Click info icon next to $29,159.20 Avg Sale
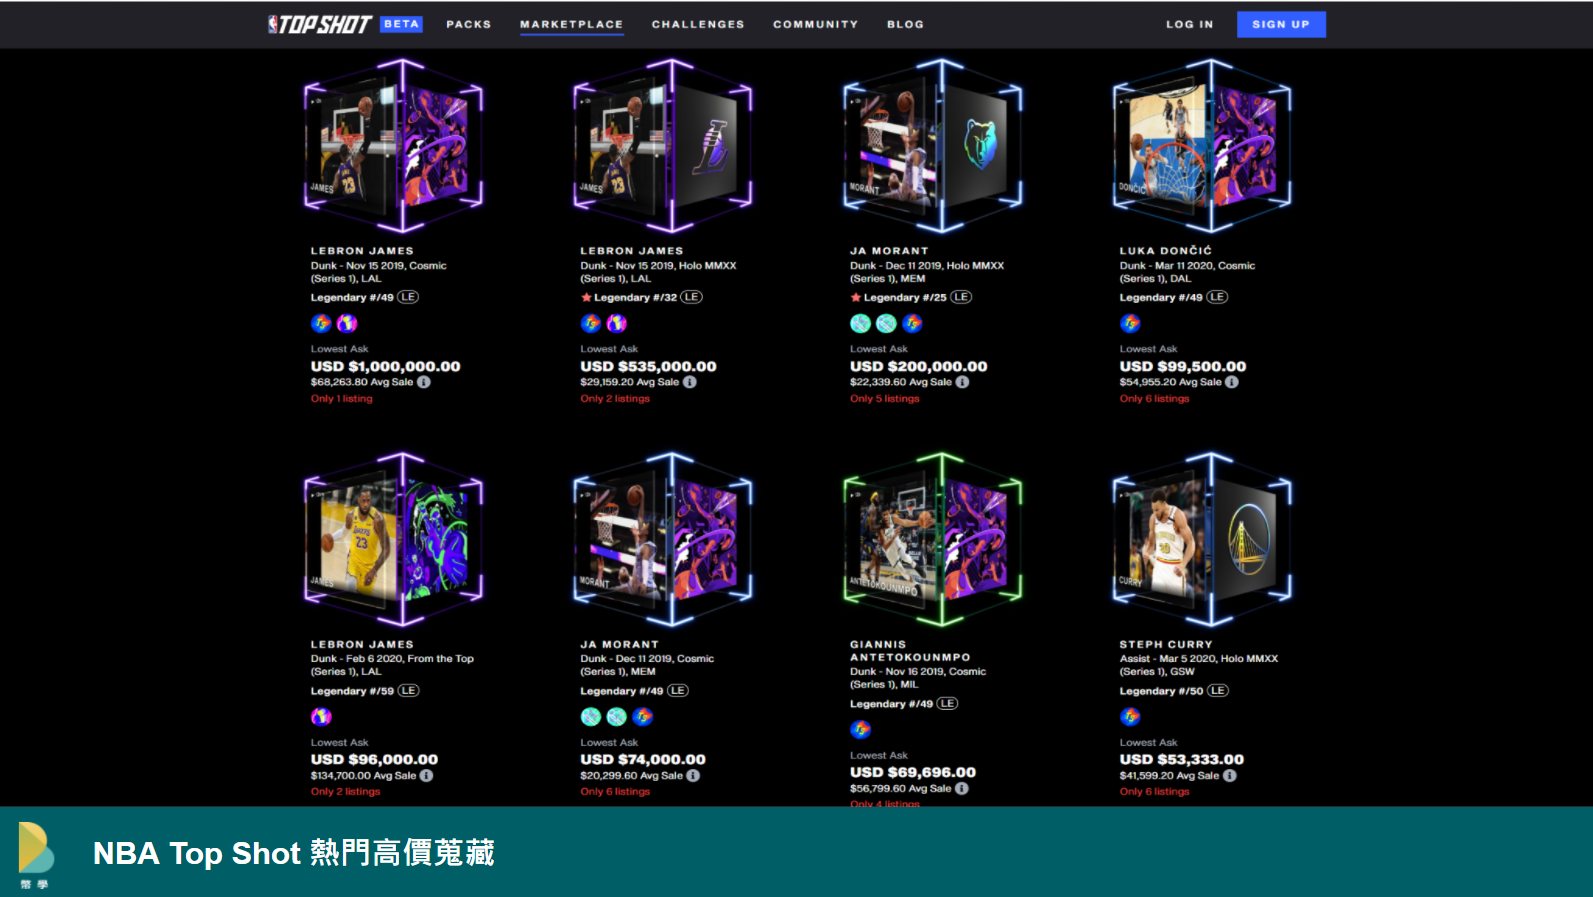The height and width of the screenshot is (897, 1593). [x=690, y=382]
